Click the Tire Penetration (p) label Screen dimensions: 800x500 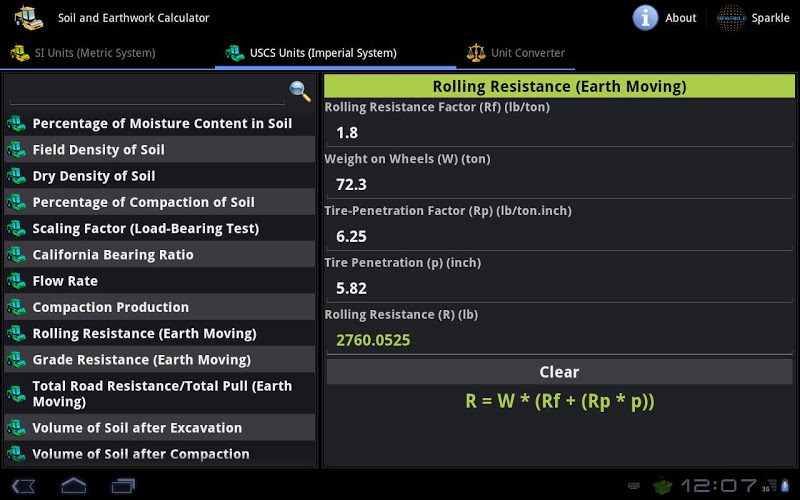(x=403, y=263)
